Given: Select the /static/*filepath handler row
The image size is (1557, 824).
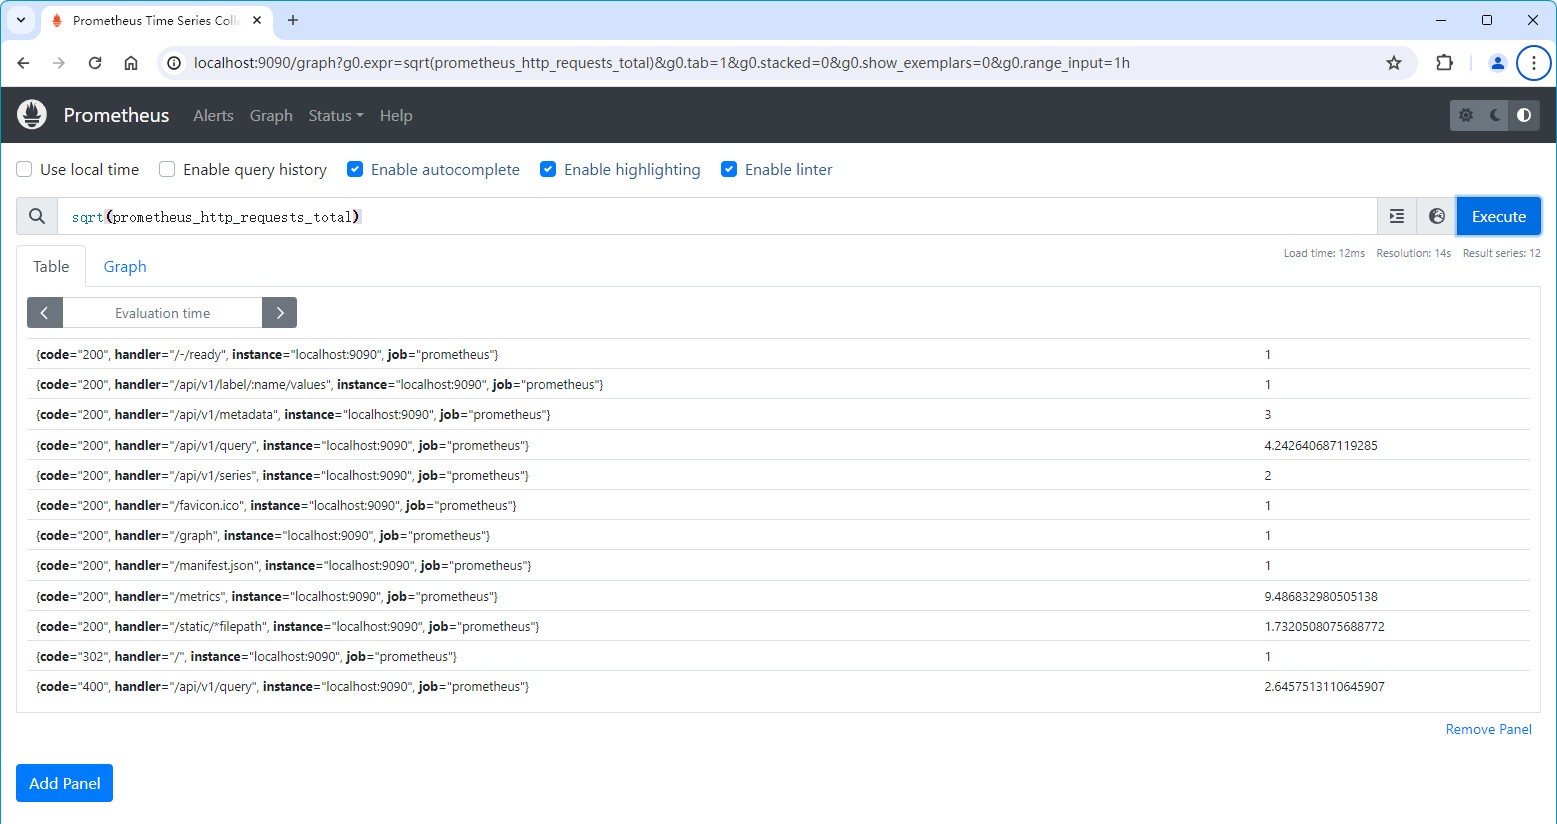Looking at the screenshot, I should tap(778, 626).
